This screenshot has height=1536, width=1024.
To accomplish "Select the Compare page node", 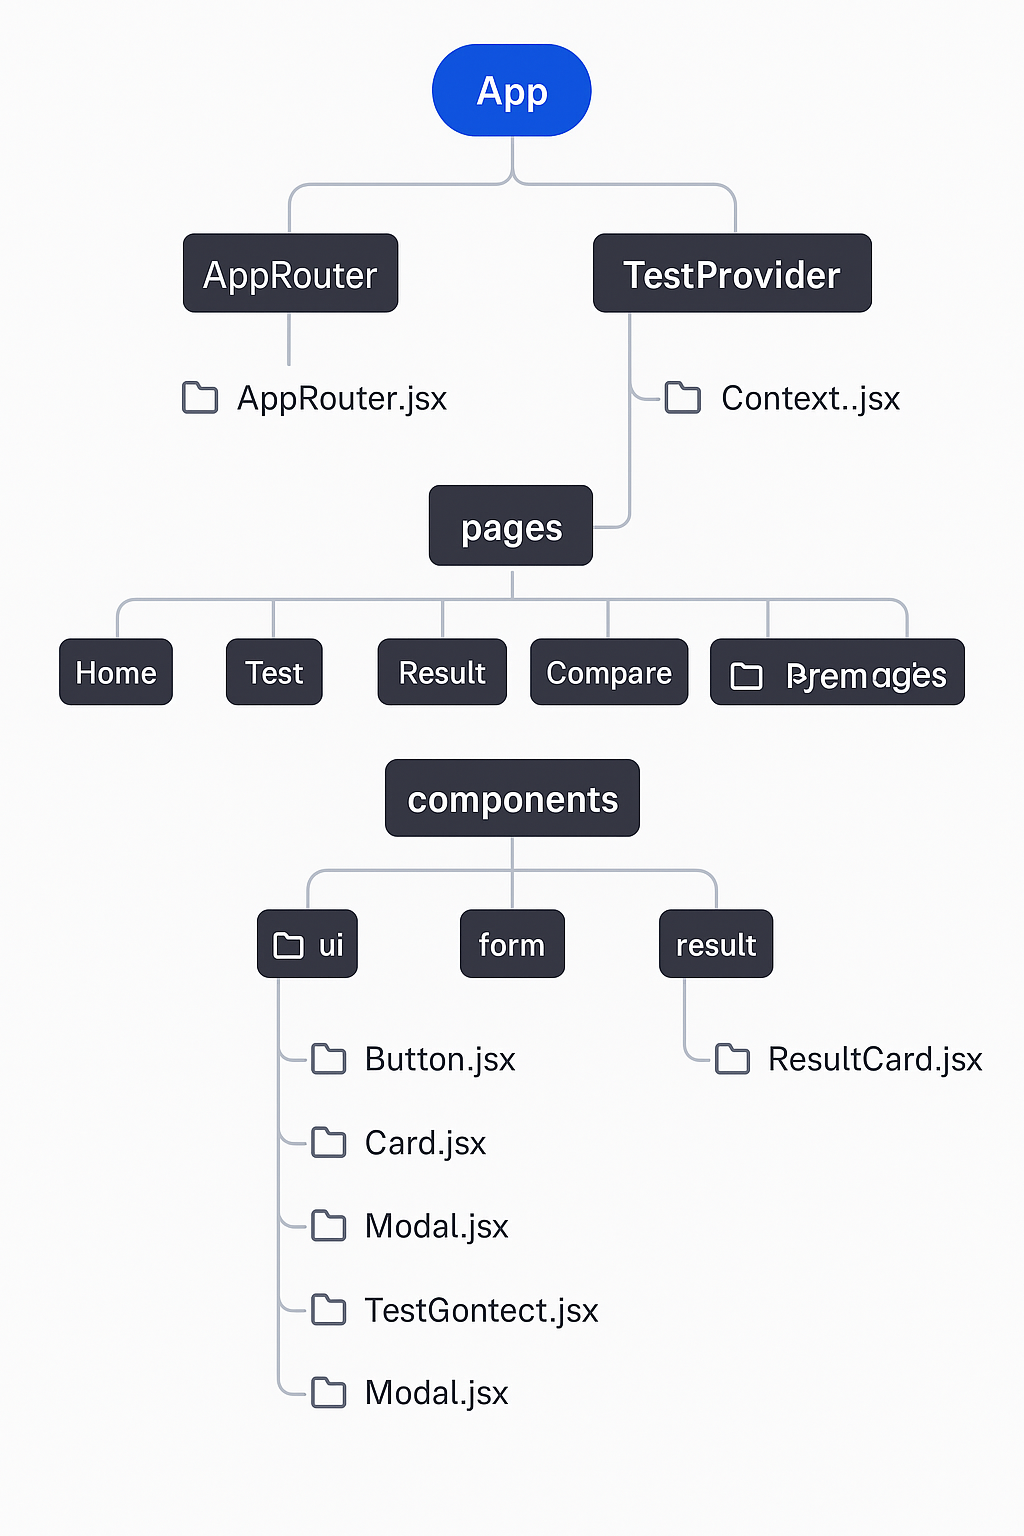I will tap(609, 672).
